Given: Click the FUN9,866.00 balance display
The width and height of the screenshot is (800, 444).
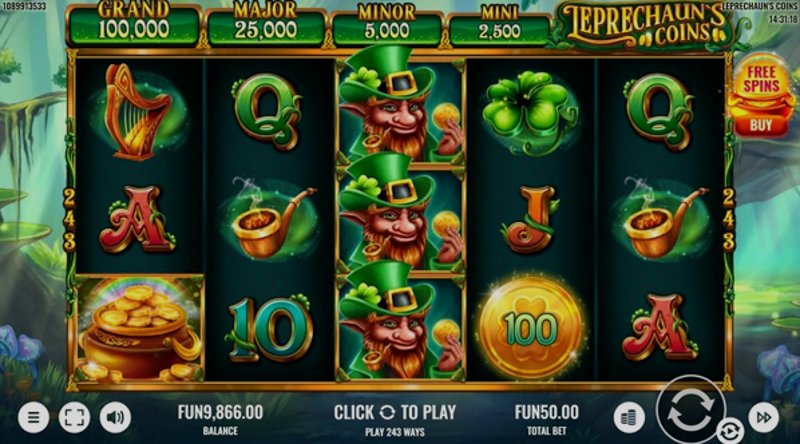Looking at the screenshot, I should 220,412.
